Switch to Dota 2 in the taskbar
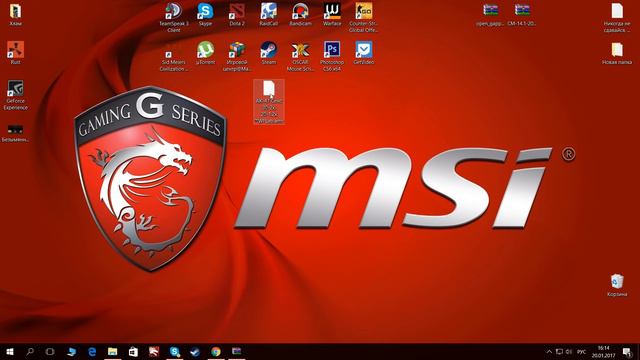 [x=154, y=351]
